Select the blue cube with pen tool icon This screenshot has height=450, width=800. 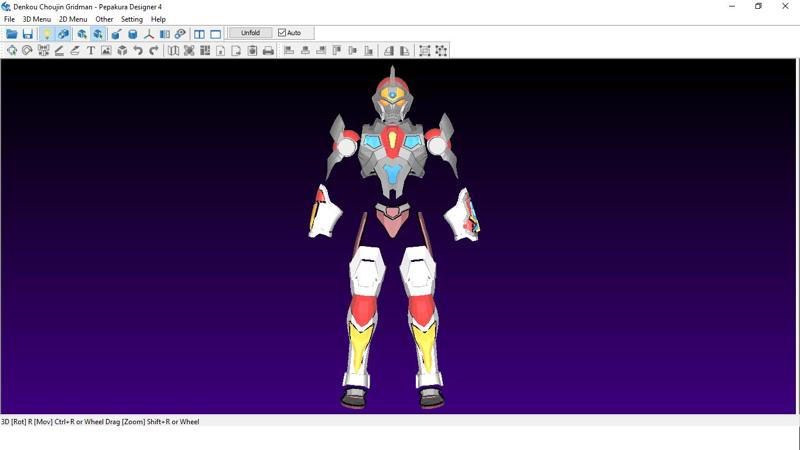(116, 34)
